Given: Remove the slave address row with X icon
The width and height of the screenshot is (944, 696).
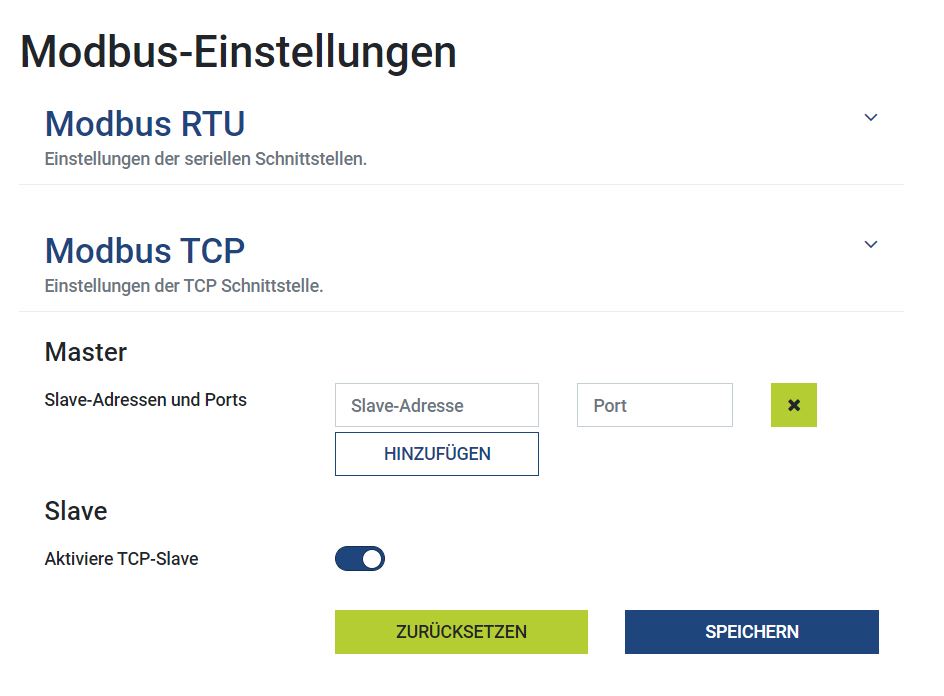Looking at the screenshot, I should tap(794, 405).
